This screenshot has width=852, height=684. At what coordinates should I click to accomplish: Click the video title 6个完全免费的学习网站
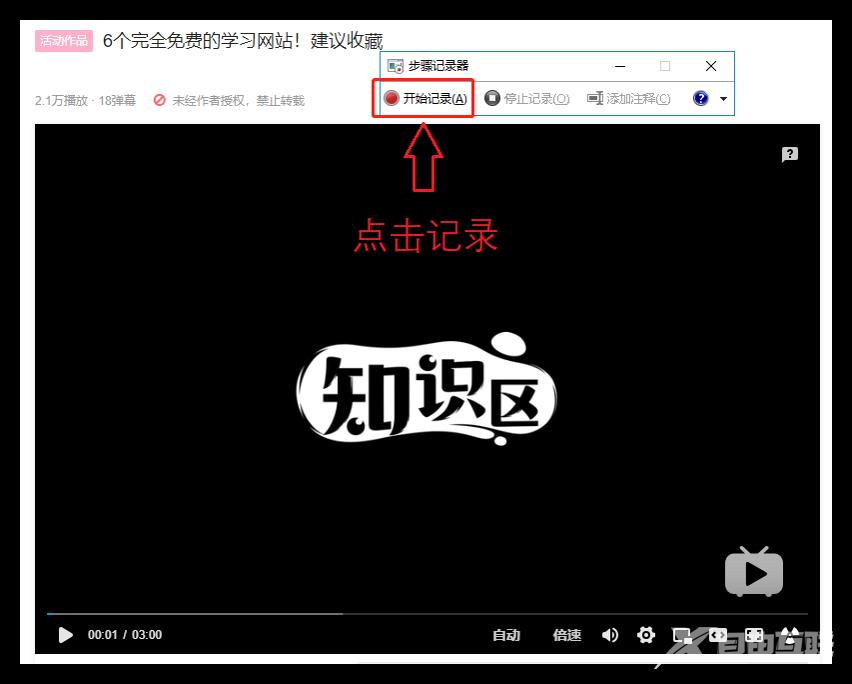[x=243, y=41]
